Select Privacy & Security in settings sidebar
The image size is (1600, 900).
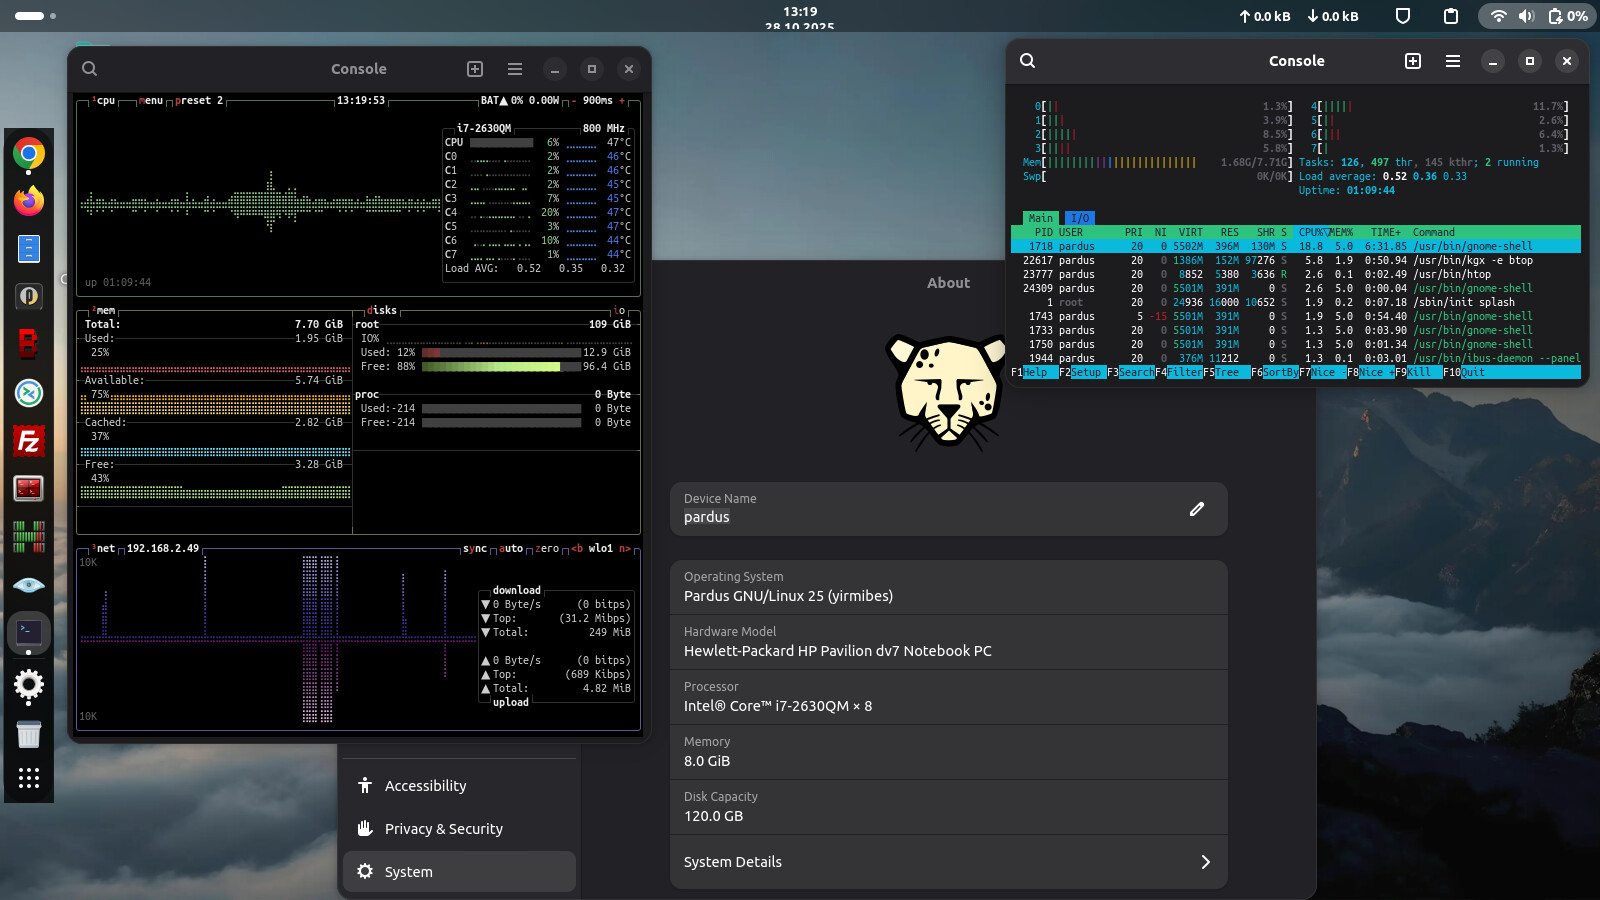pyautogui.click(x=444, y=829)
